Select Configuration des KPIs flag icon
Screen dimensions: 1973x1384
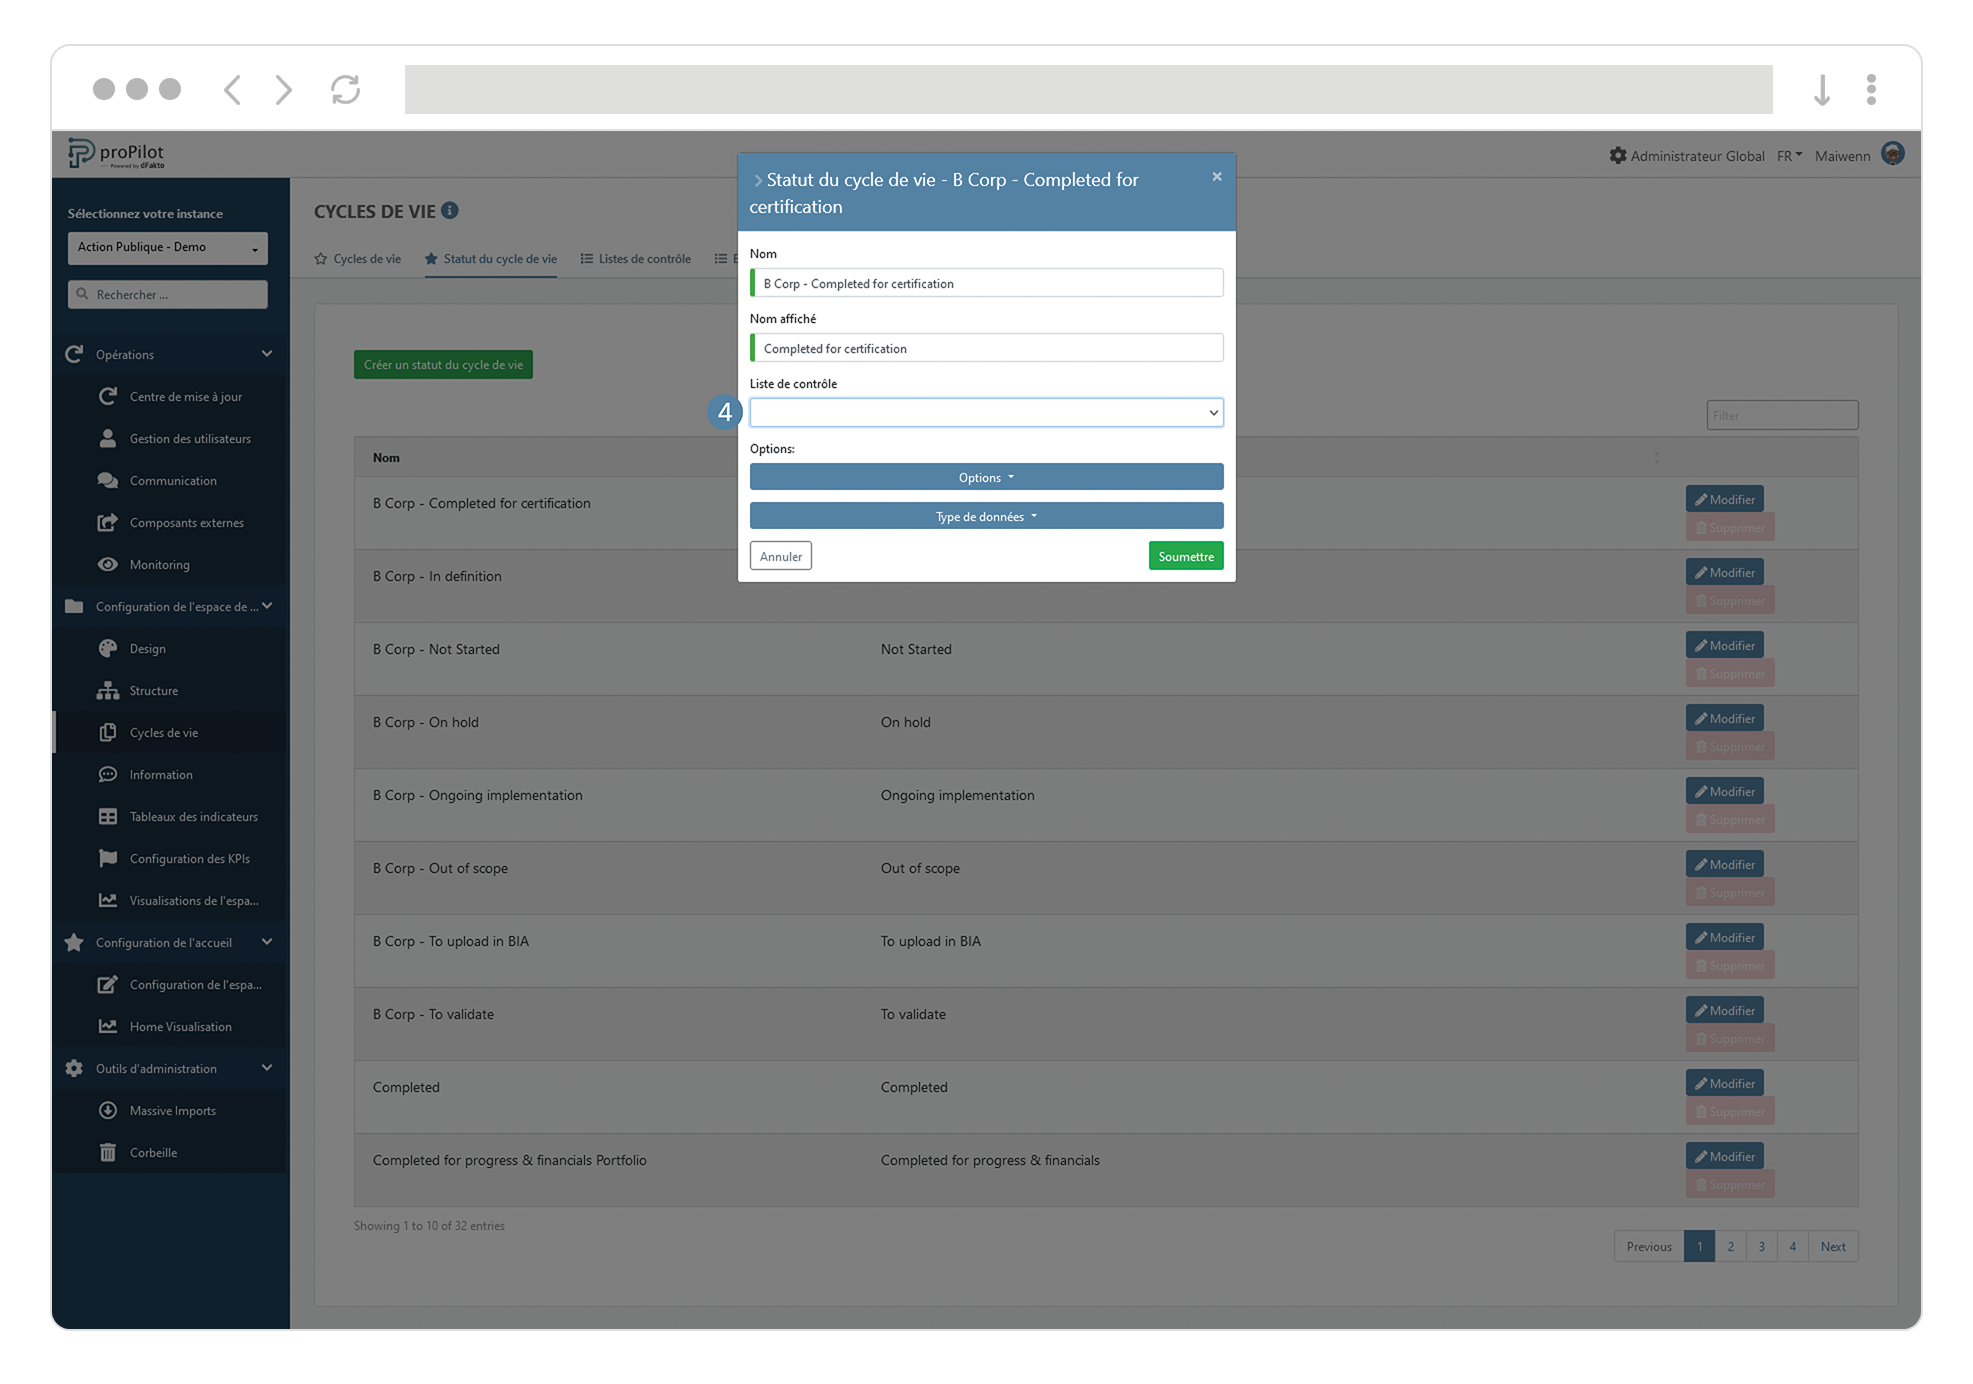[109, 858]
